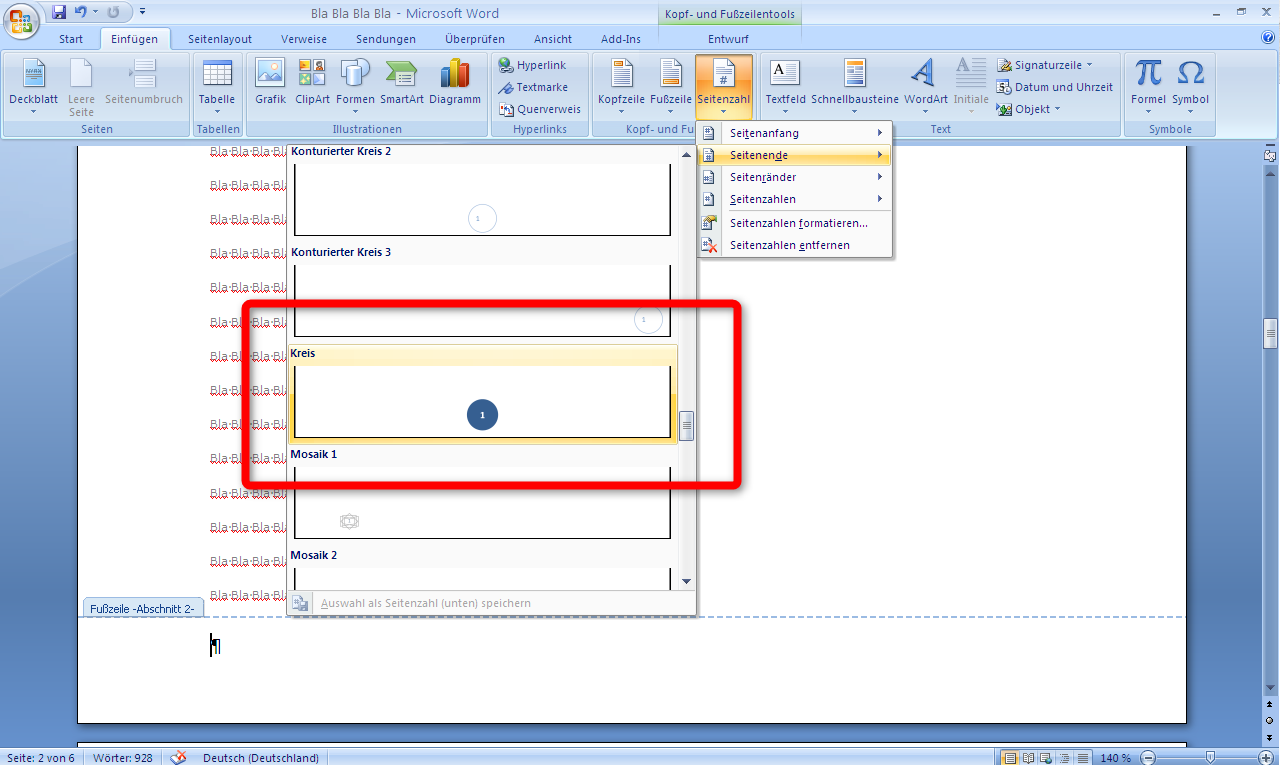Open Seitenzahlen formatieren dialog
The width and height of the screenshot is (1280, 765).
tap(798, 223)
